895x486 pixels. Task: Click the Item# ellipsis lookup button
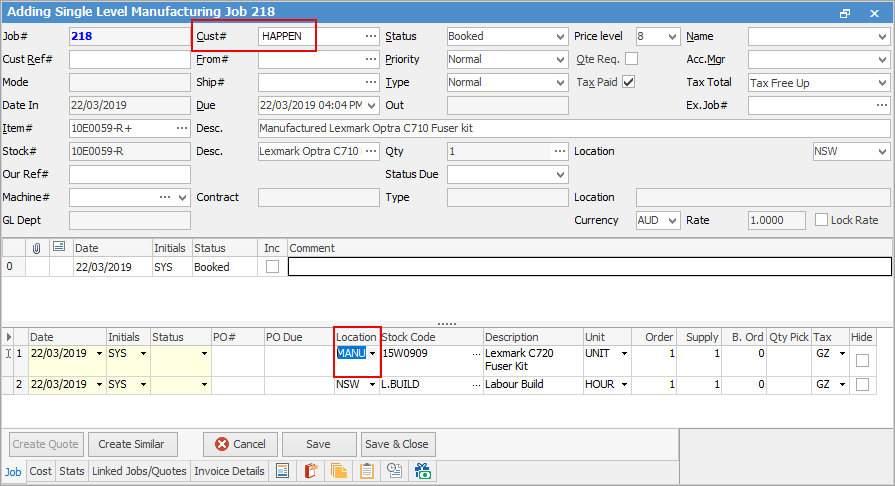pyautogui.click(x=182, y=128)
